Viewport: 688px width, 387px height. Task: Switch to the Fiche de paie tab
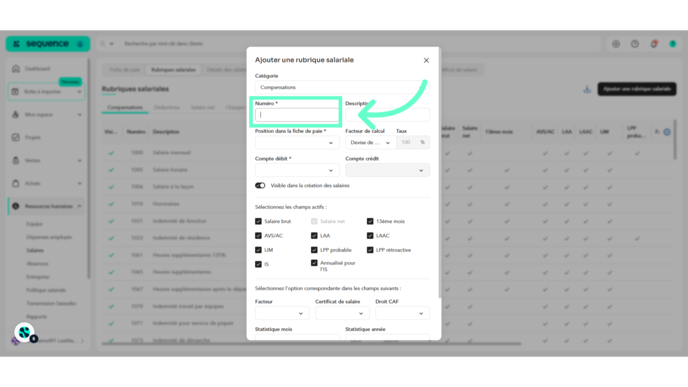(125, 70)
